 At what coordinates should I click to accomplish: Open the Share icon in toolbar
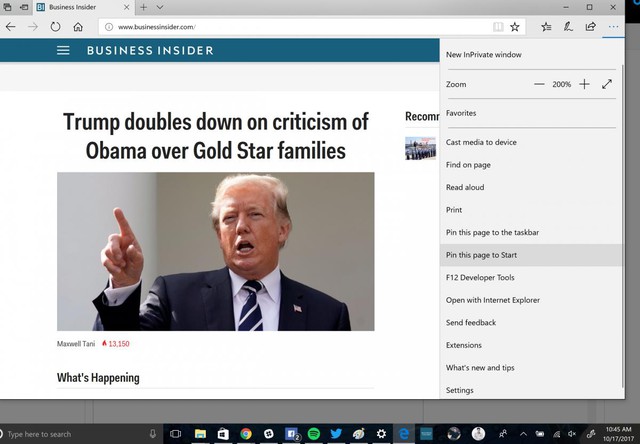tap(591, 27)
